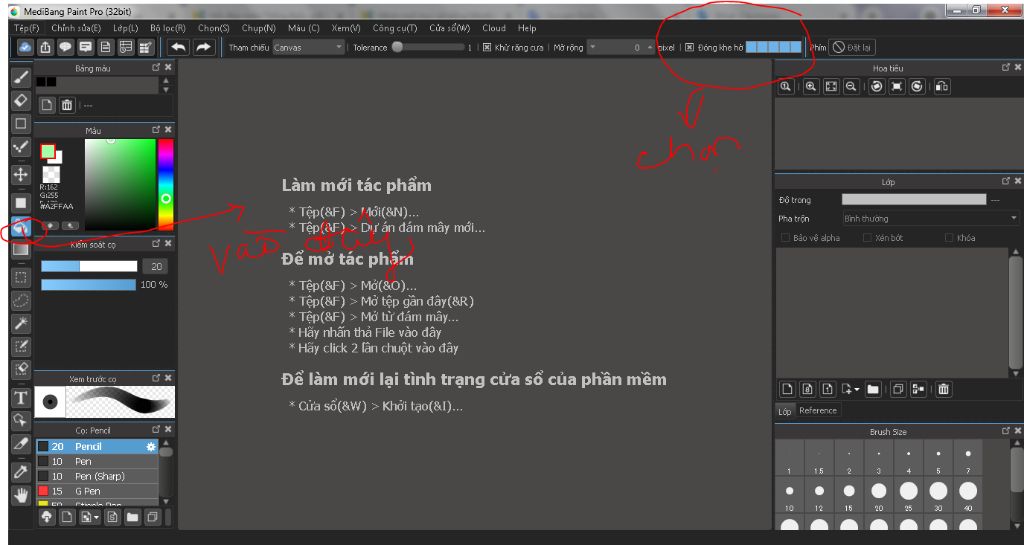Add new layer in Lớp panel
1024x545 pixels.
(x=787, y=389)
